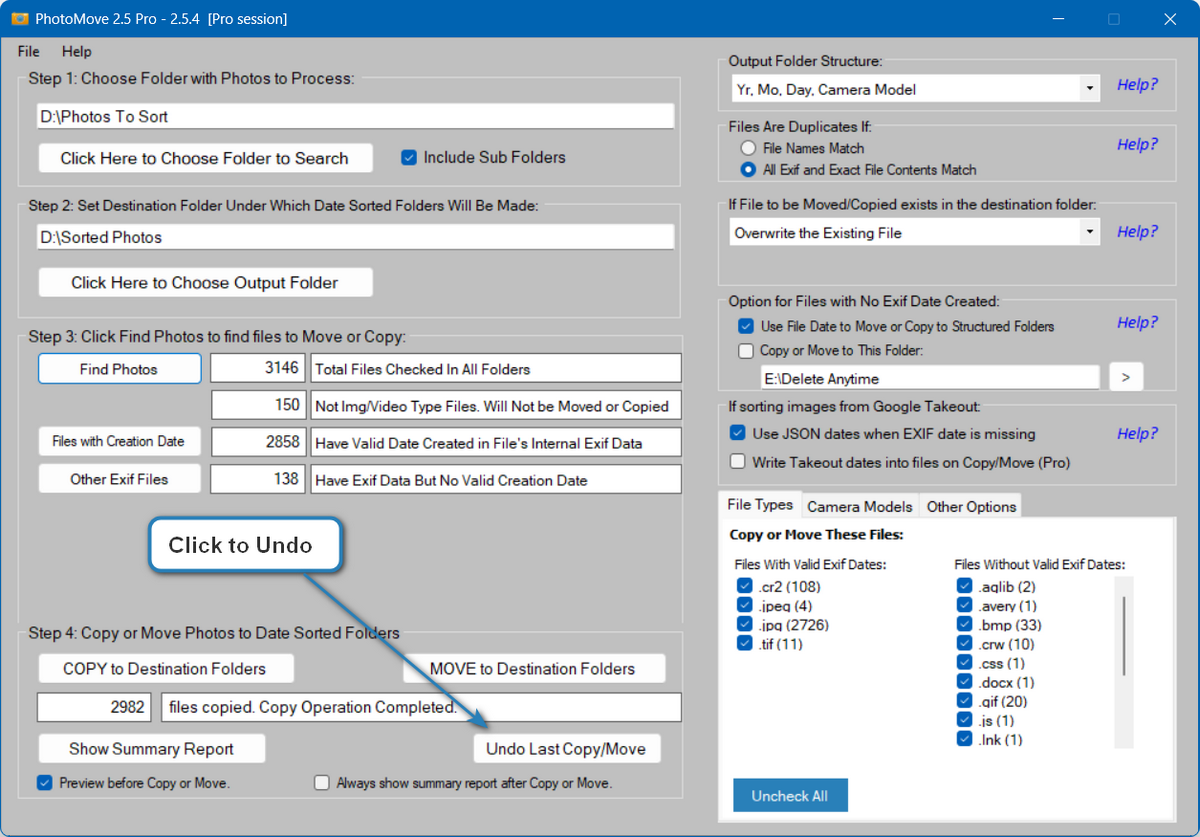The height and width of the screenshot is (837, 1200).
Task: Click the Uncheck All button
Action: 790,796
